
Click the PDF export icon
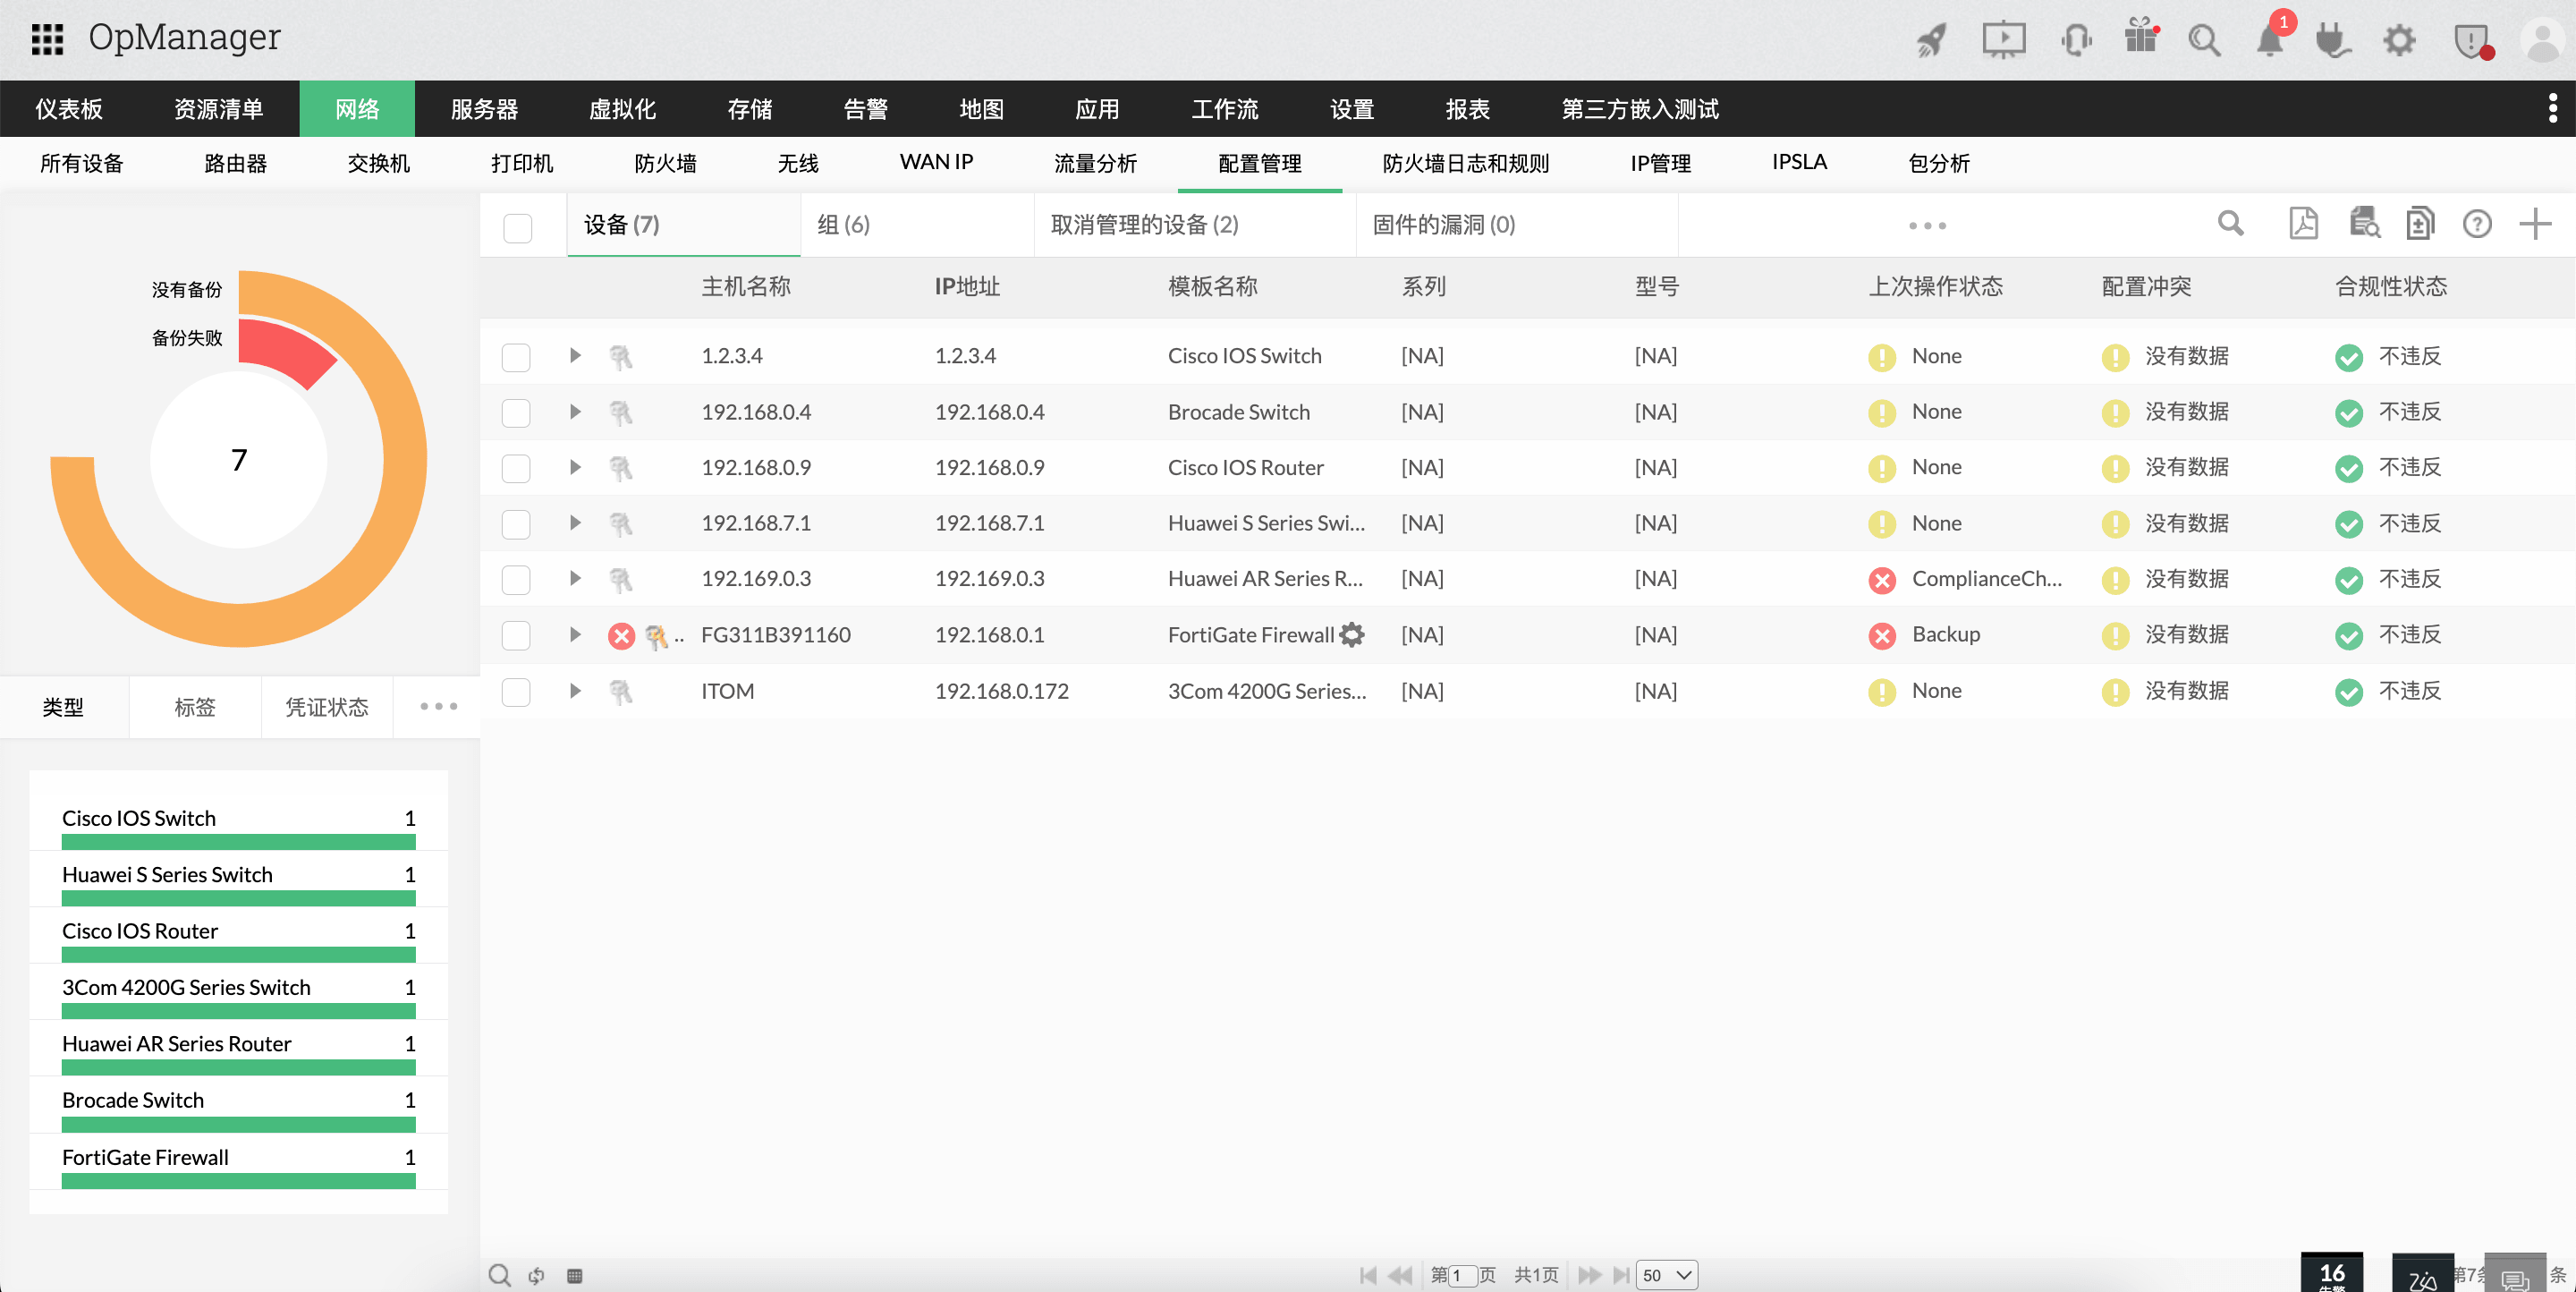click(x=2303, y=224)
